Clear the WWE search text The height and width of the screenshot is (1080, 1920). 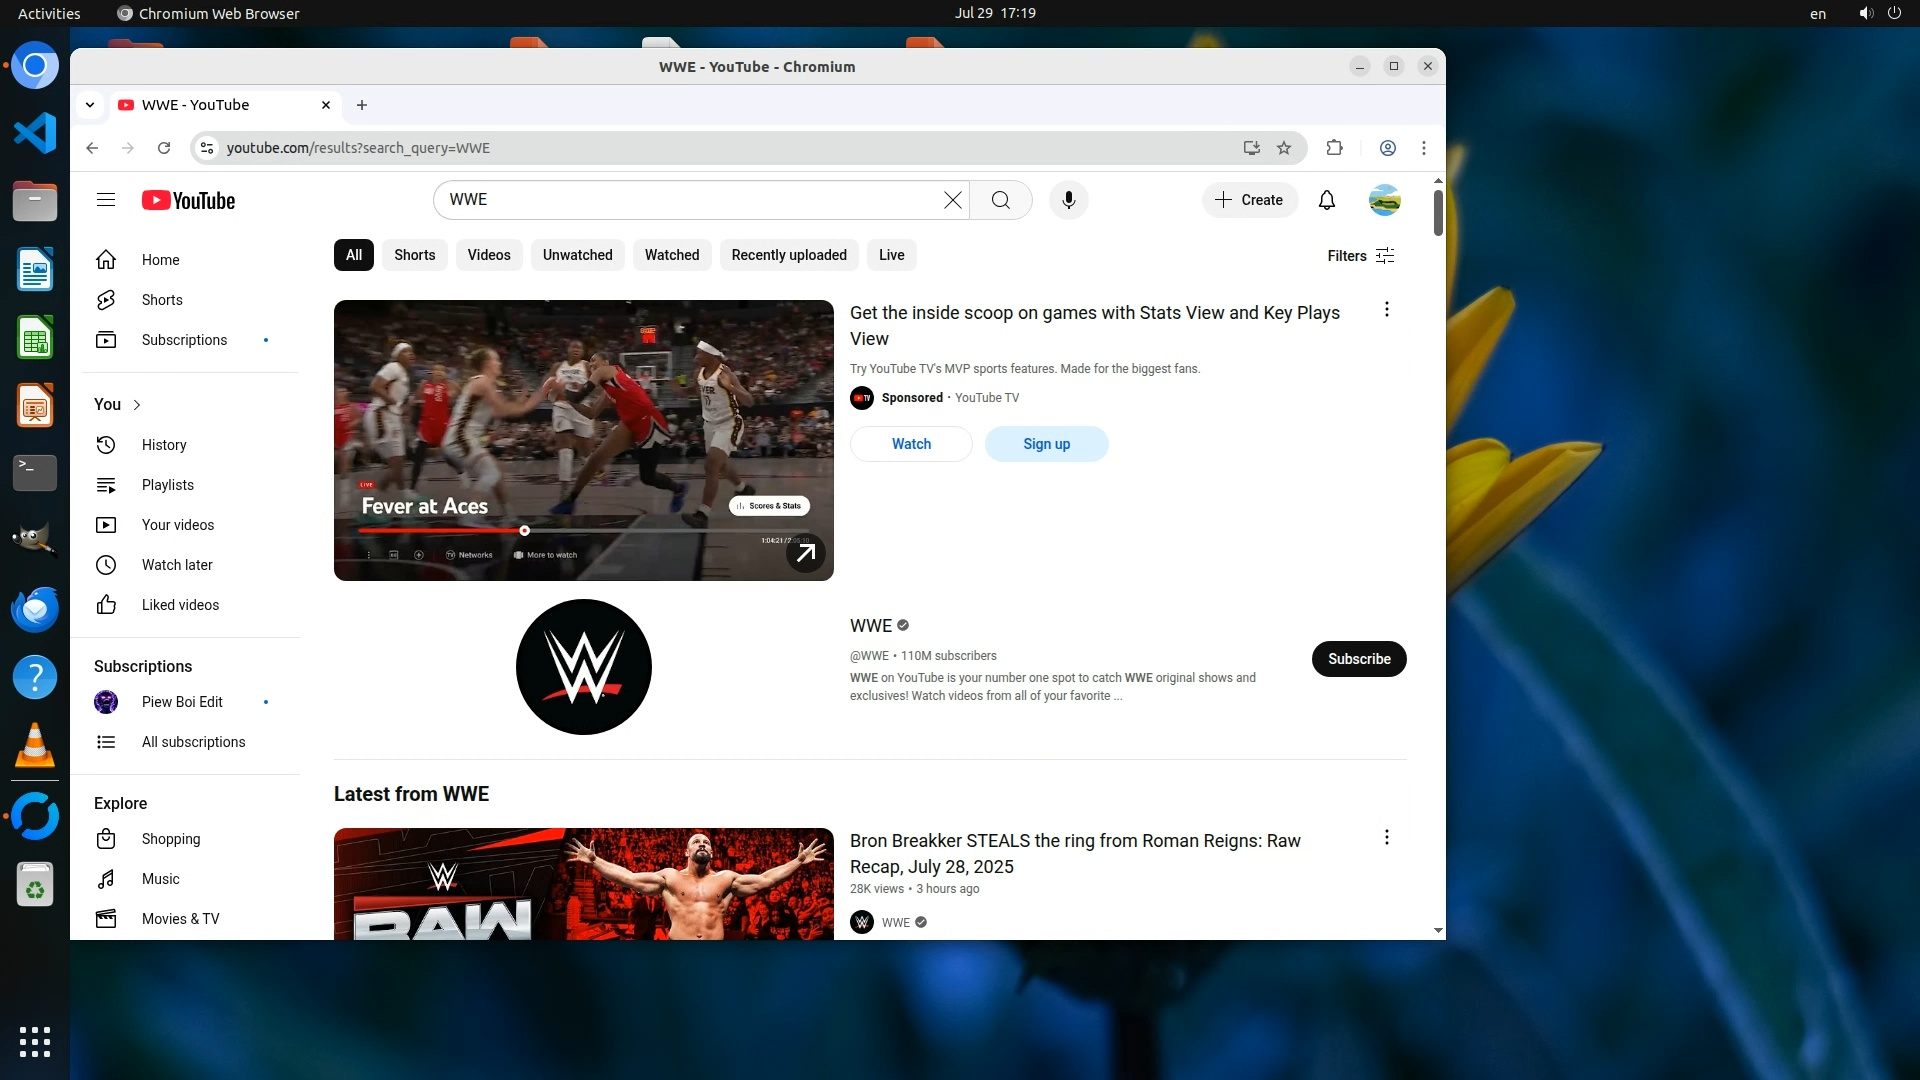[x=953, y=200]
